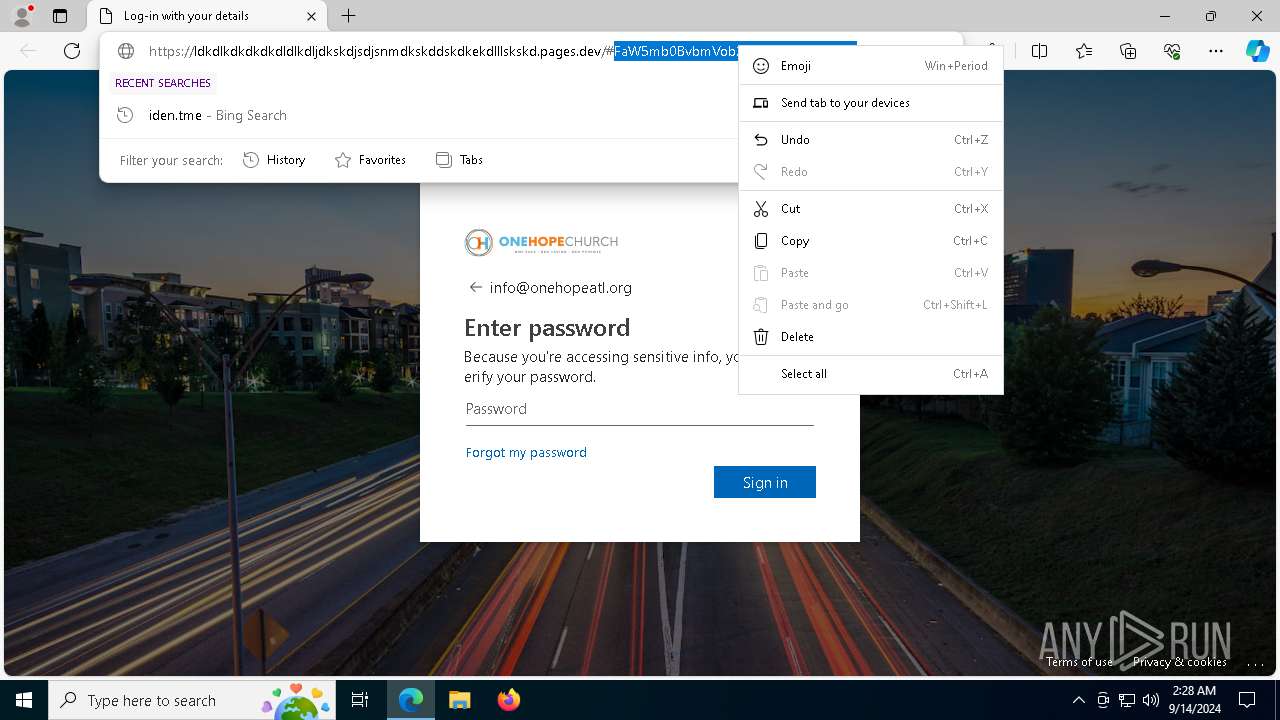This screenshot has height=720, width=1280.
Task: Choose Delete in context menu
Action: [x=871, y=337]
